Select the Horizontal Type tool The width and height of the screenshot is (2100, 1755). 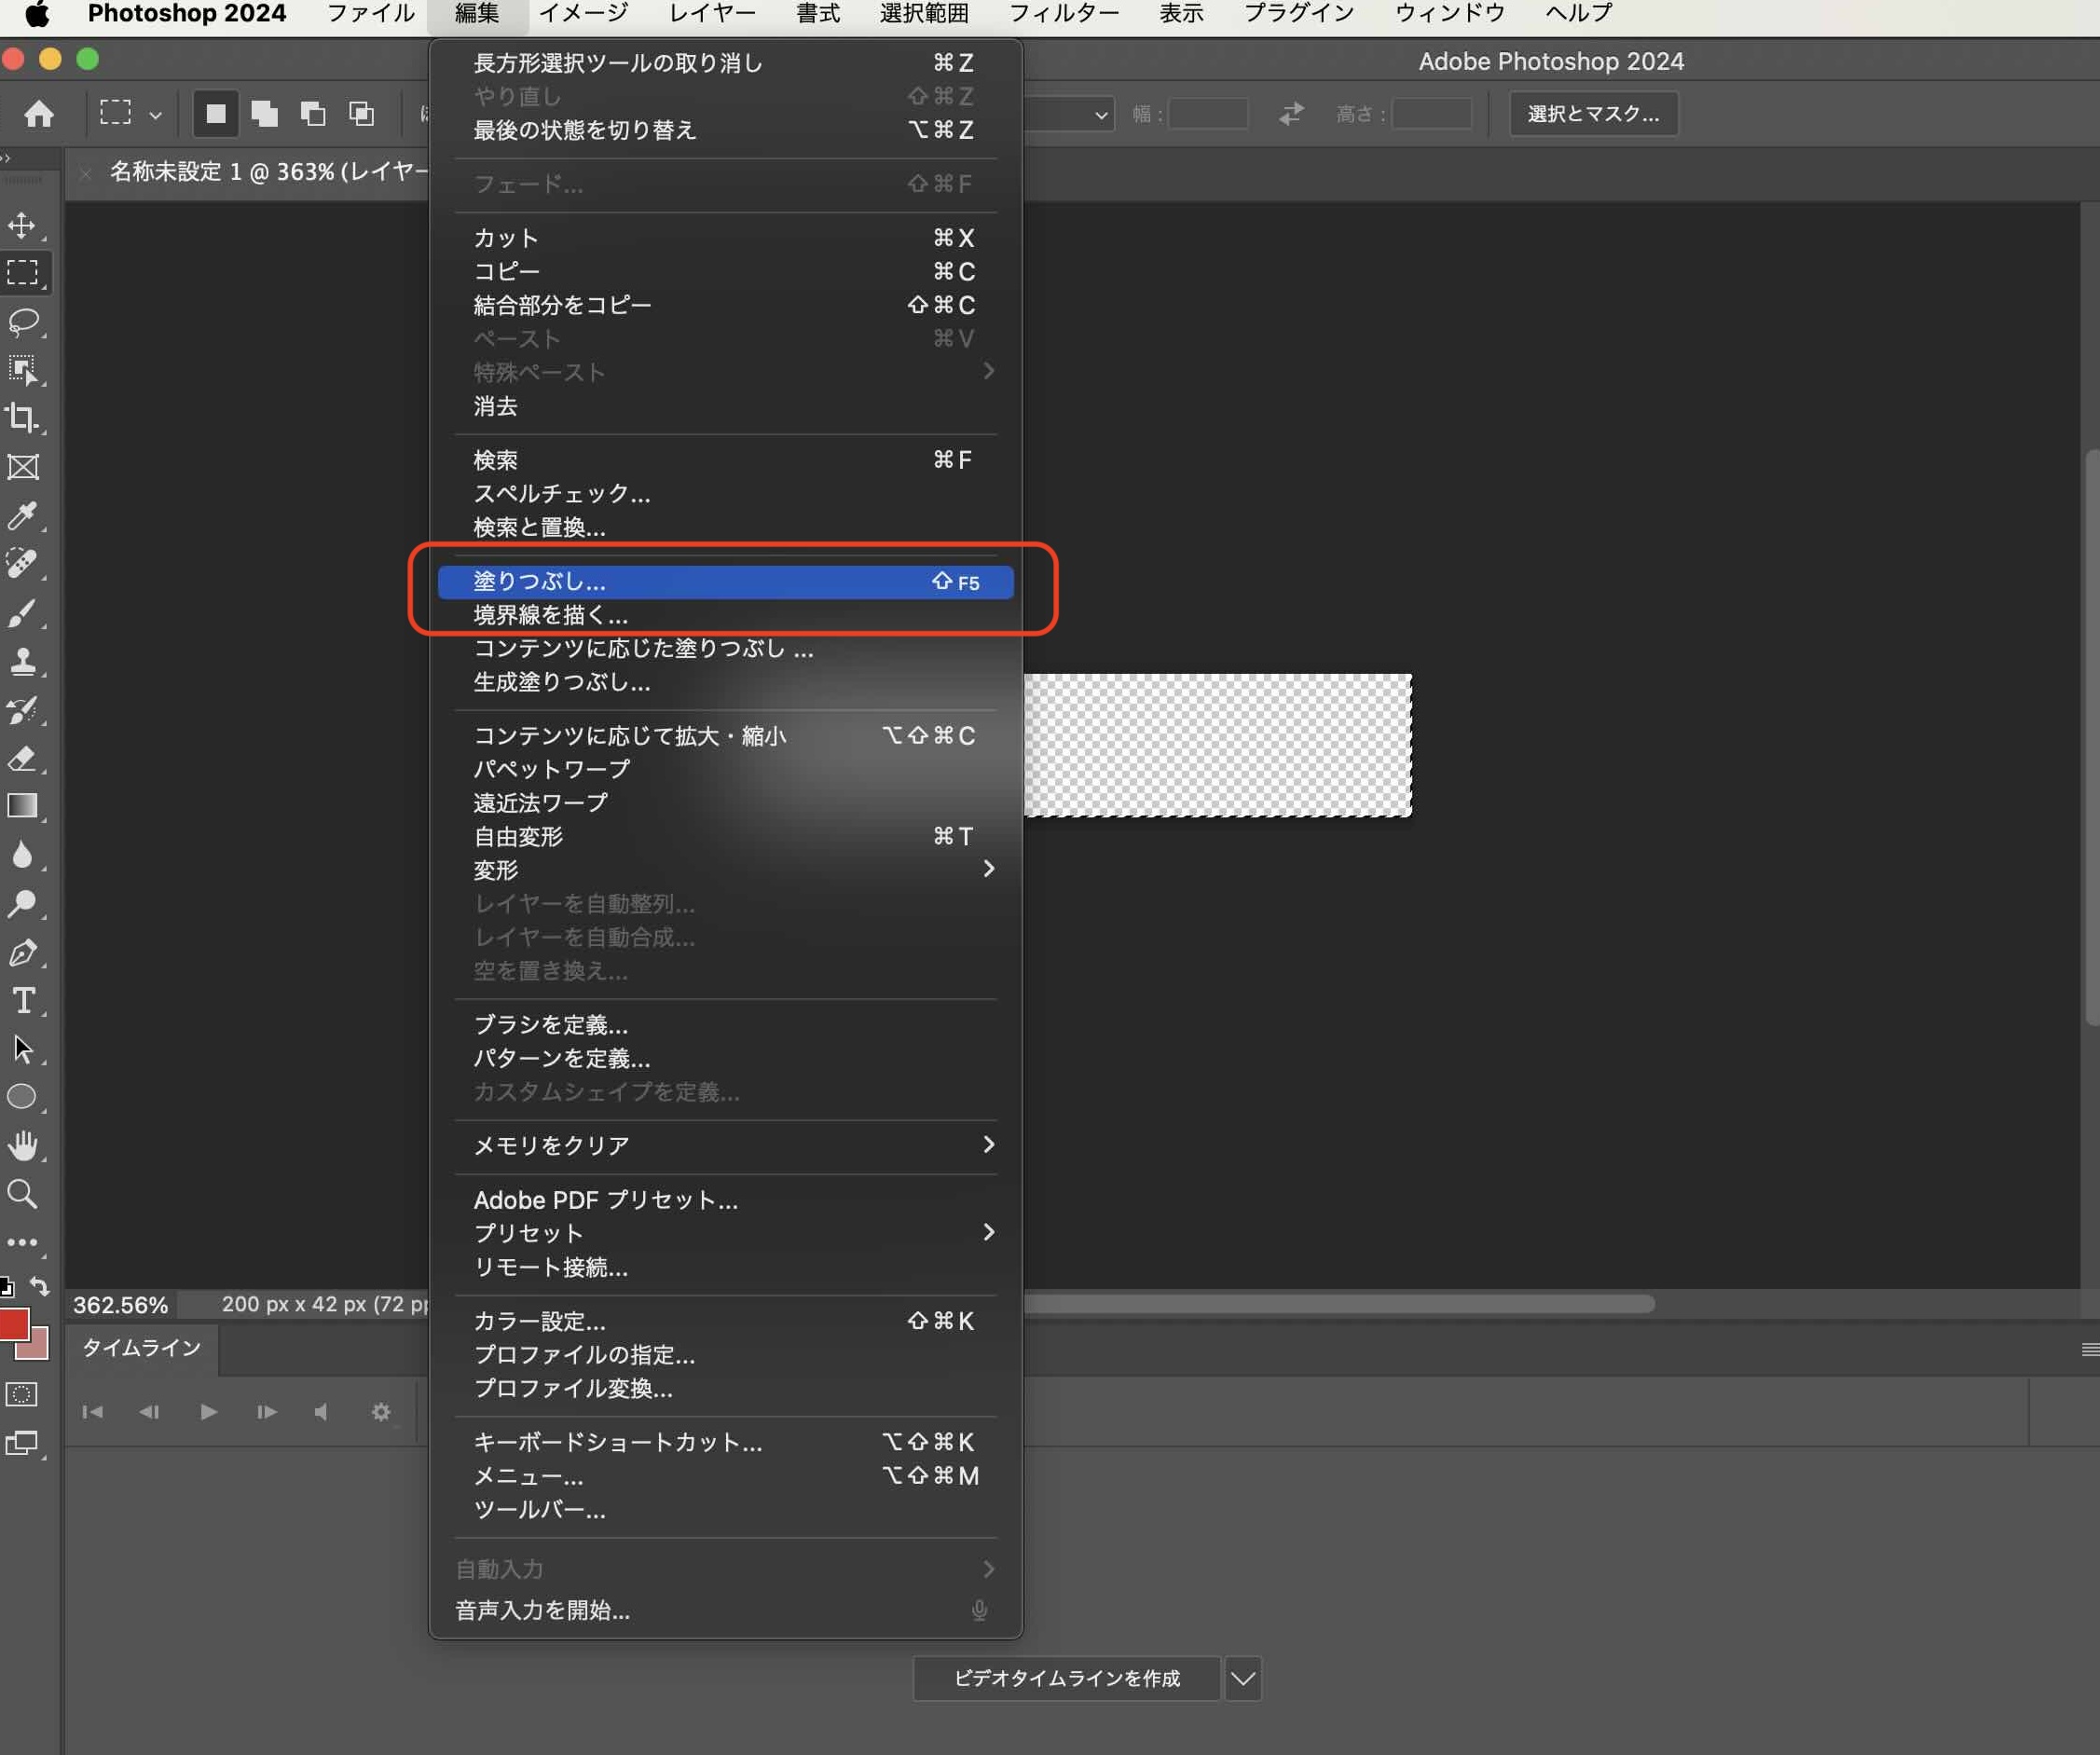coord(23,1001)
